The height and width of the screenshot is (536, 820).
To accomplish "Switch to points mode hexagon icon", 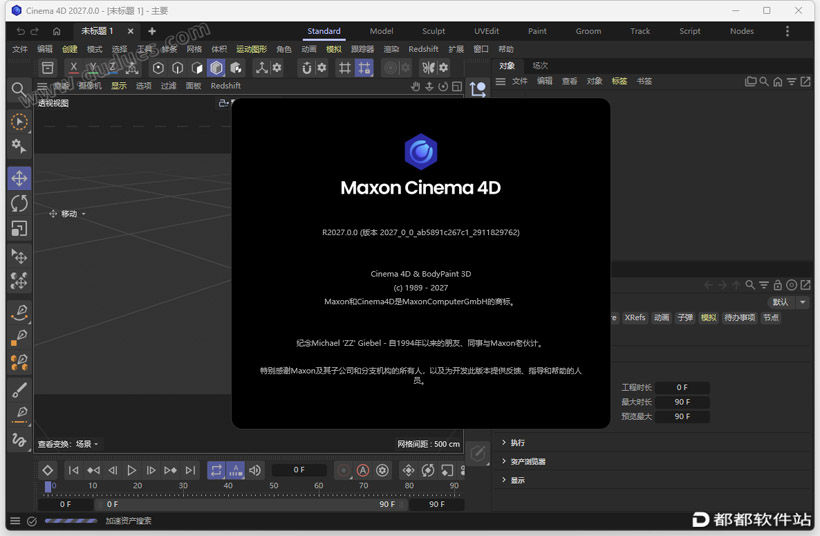I will (x=158, y=67).
